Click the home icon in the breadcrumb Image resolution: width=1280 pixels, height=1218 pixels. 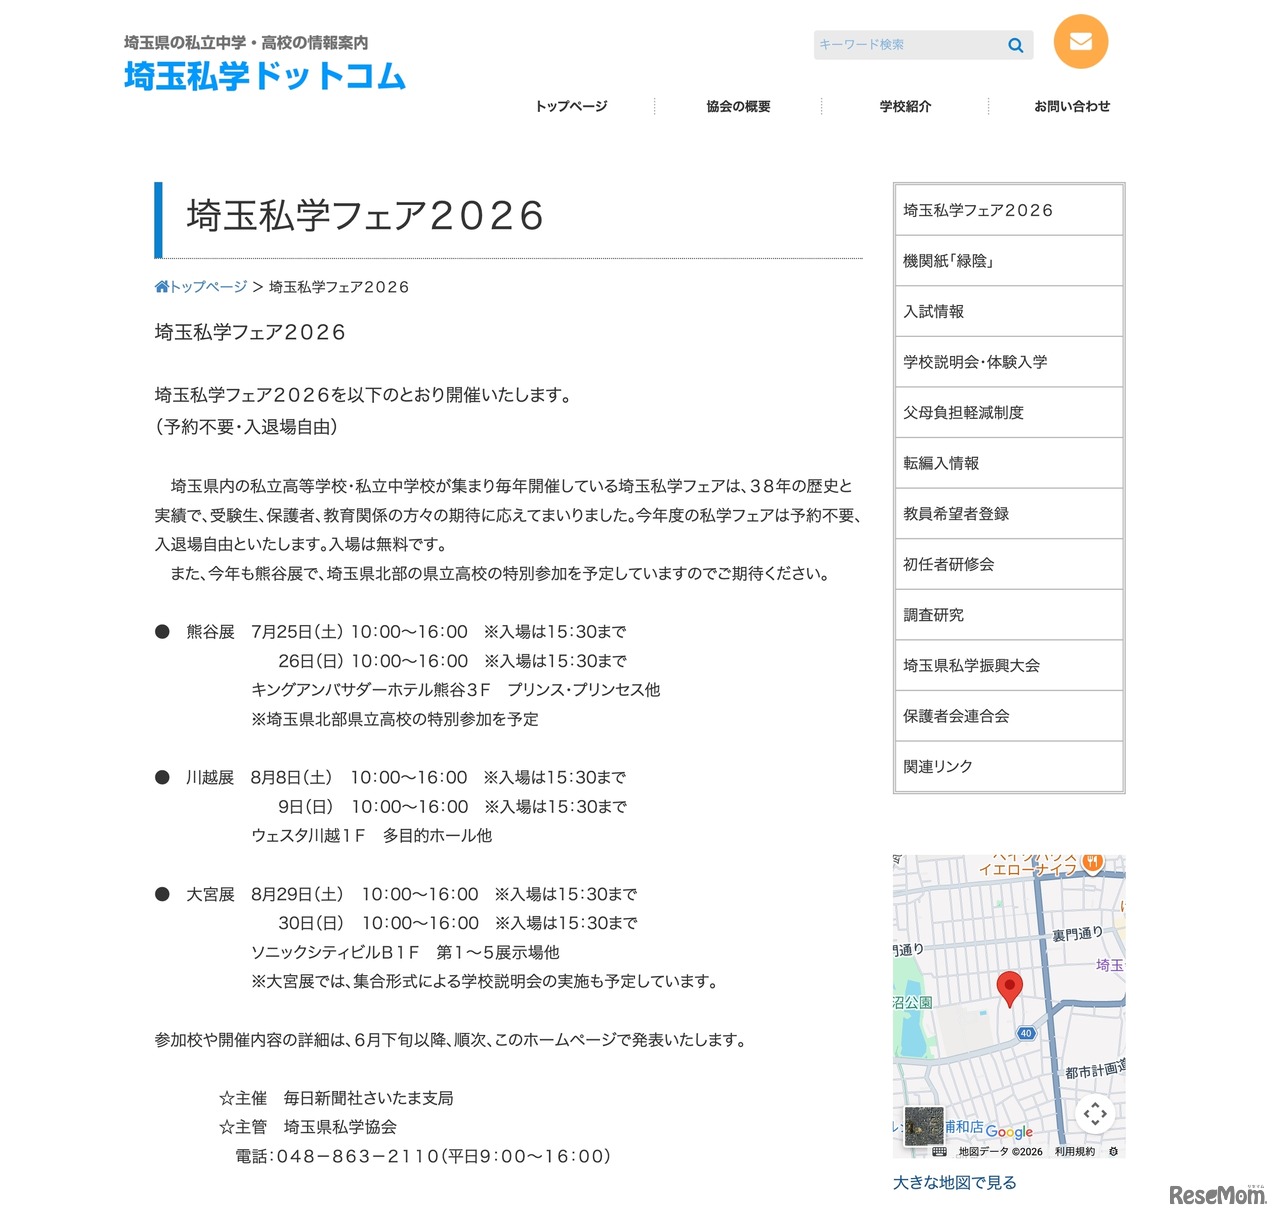(x=162, y=287)
